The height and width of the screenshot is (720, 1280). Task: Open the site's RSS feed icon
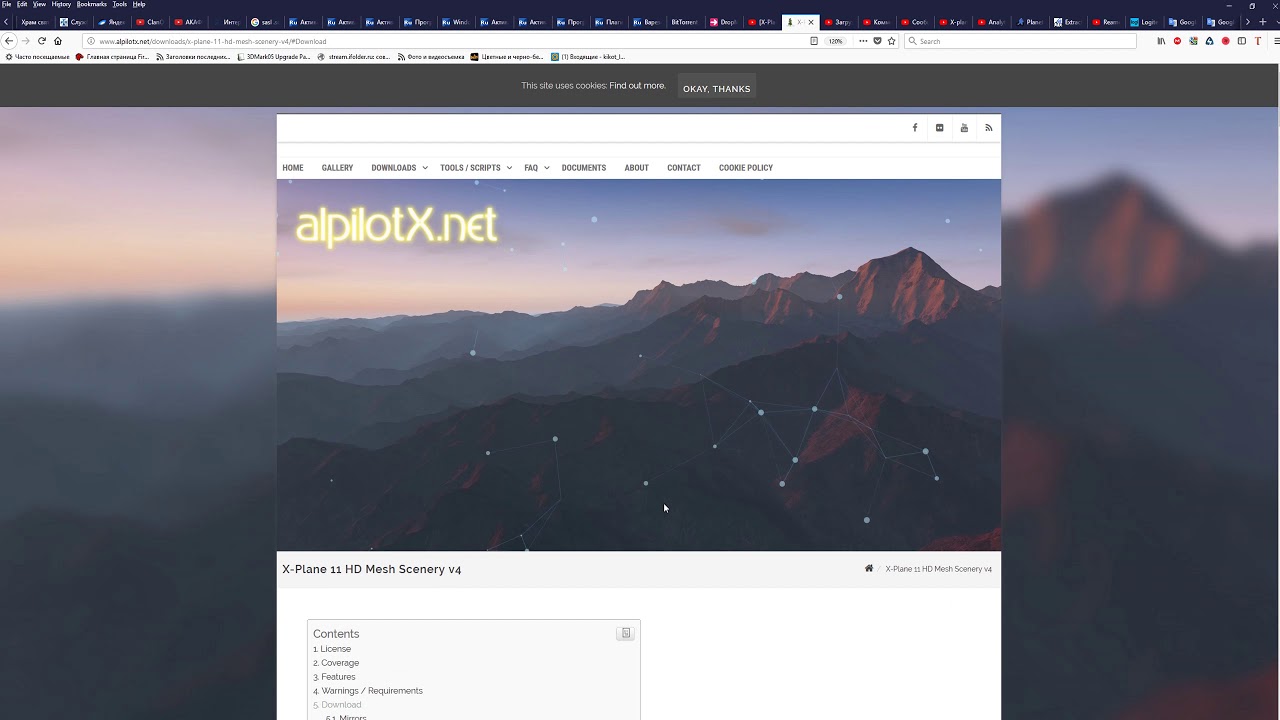989,128
